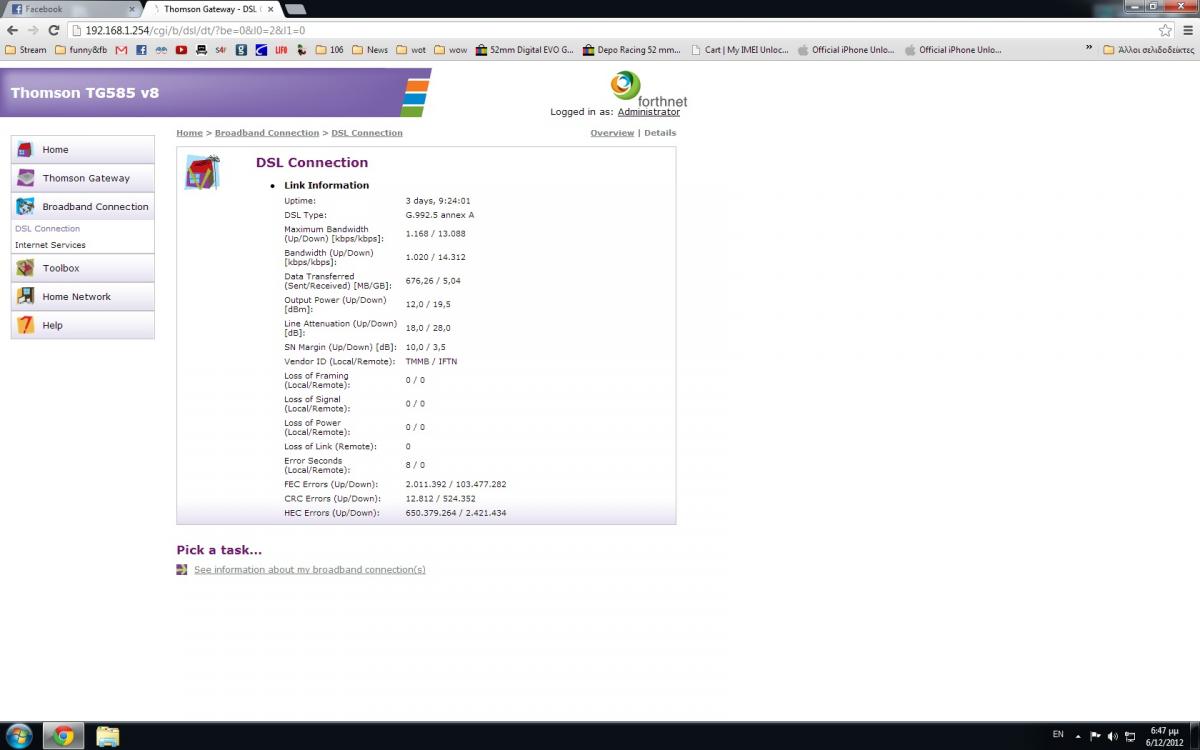Select Internet Services in the sidebar
This screenshot has width=1200, height=750.
coord(50,245)
